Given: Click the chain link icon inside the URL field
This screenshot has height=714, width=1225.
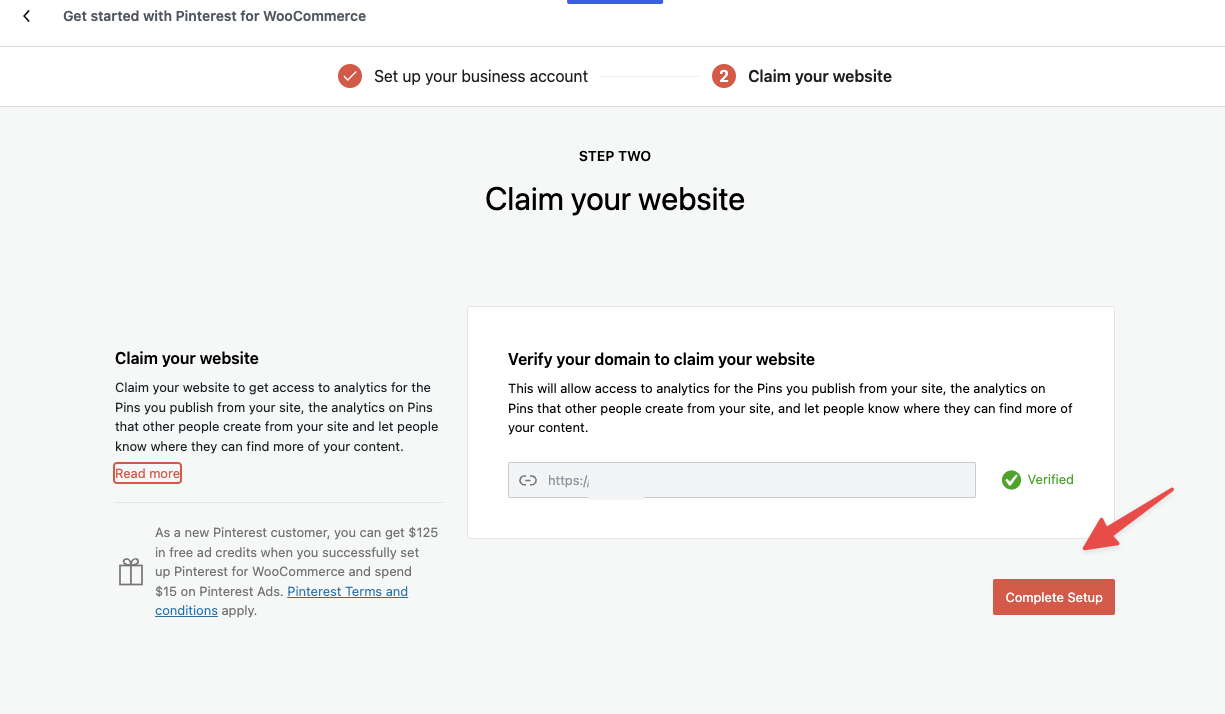Looking at the screenshot, I should 528,480.
